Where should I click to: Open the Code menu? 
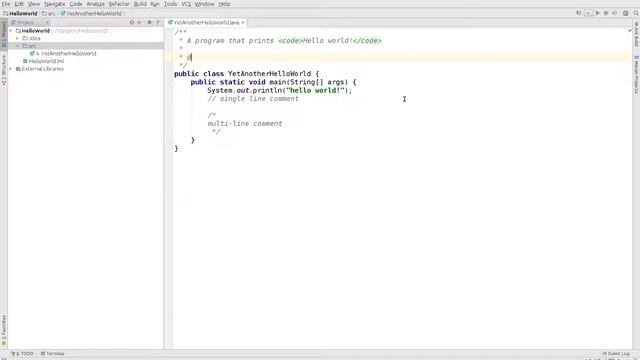pos(76,4)
